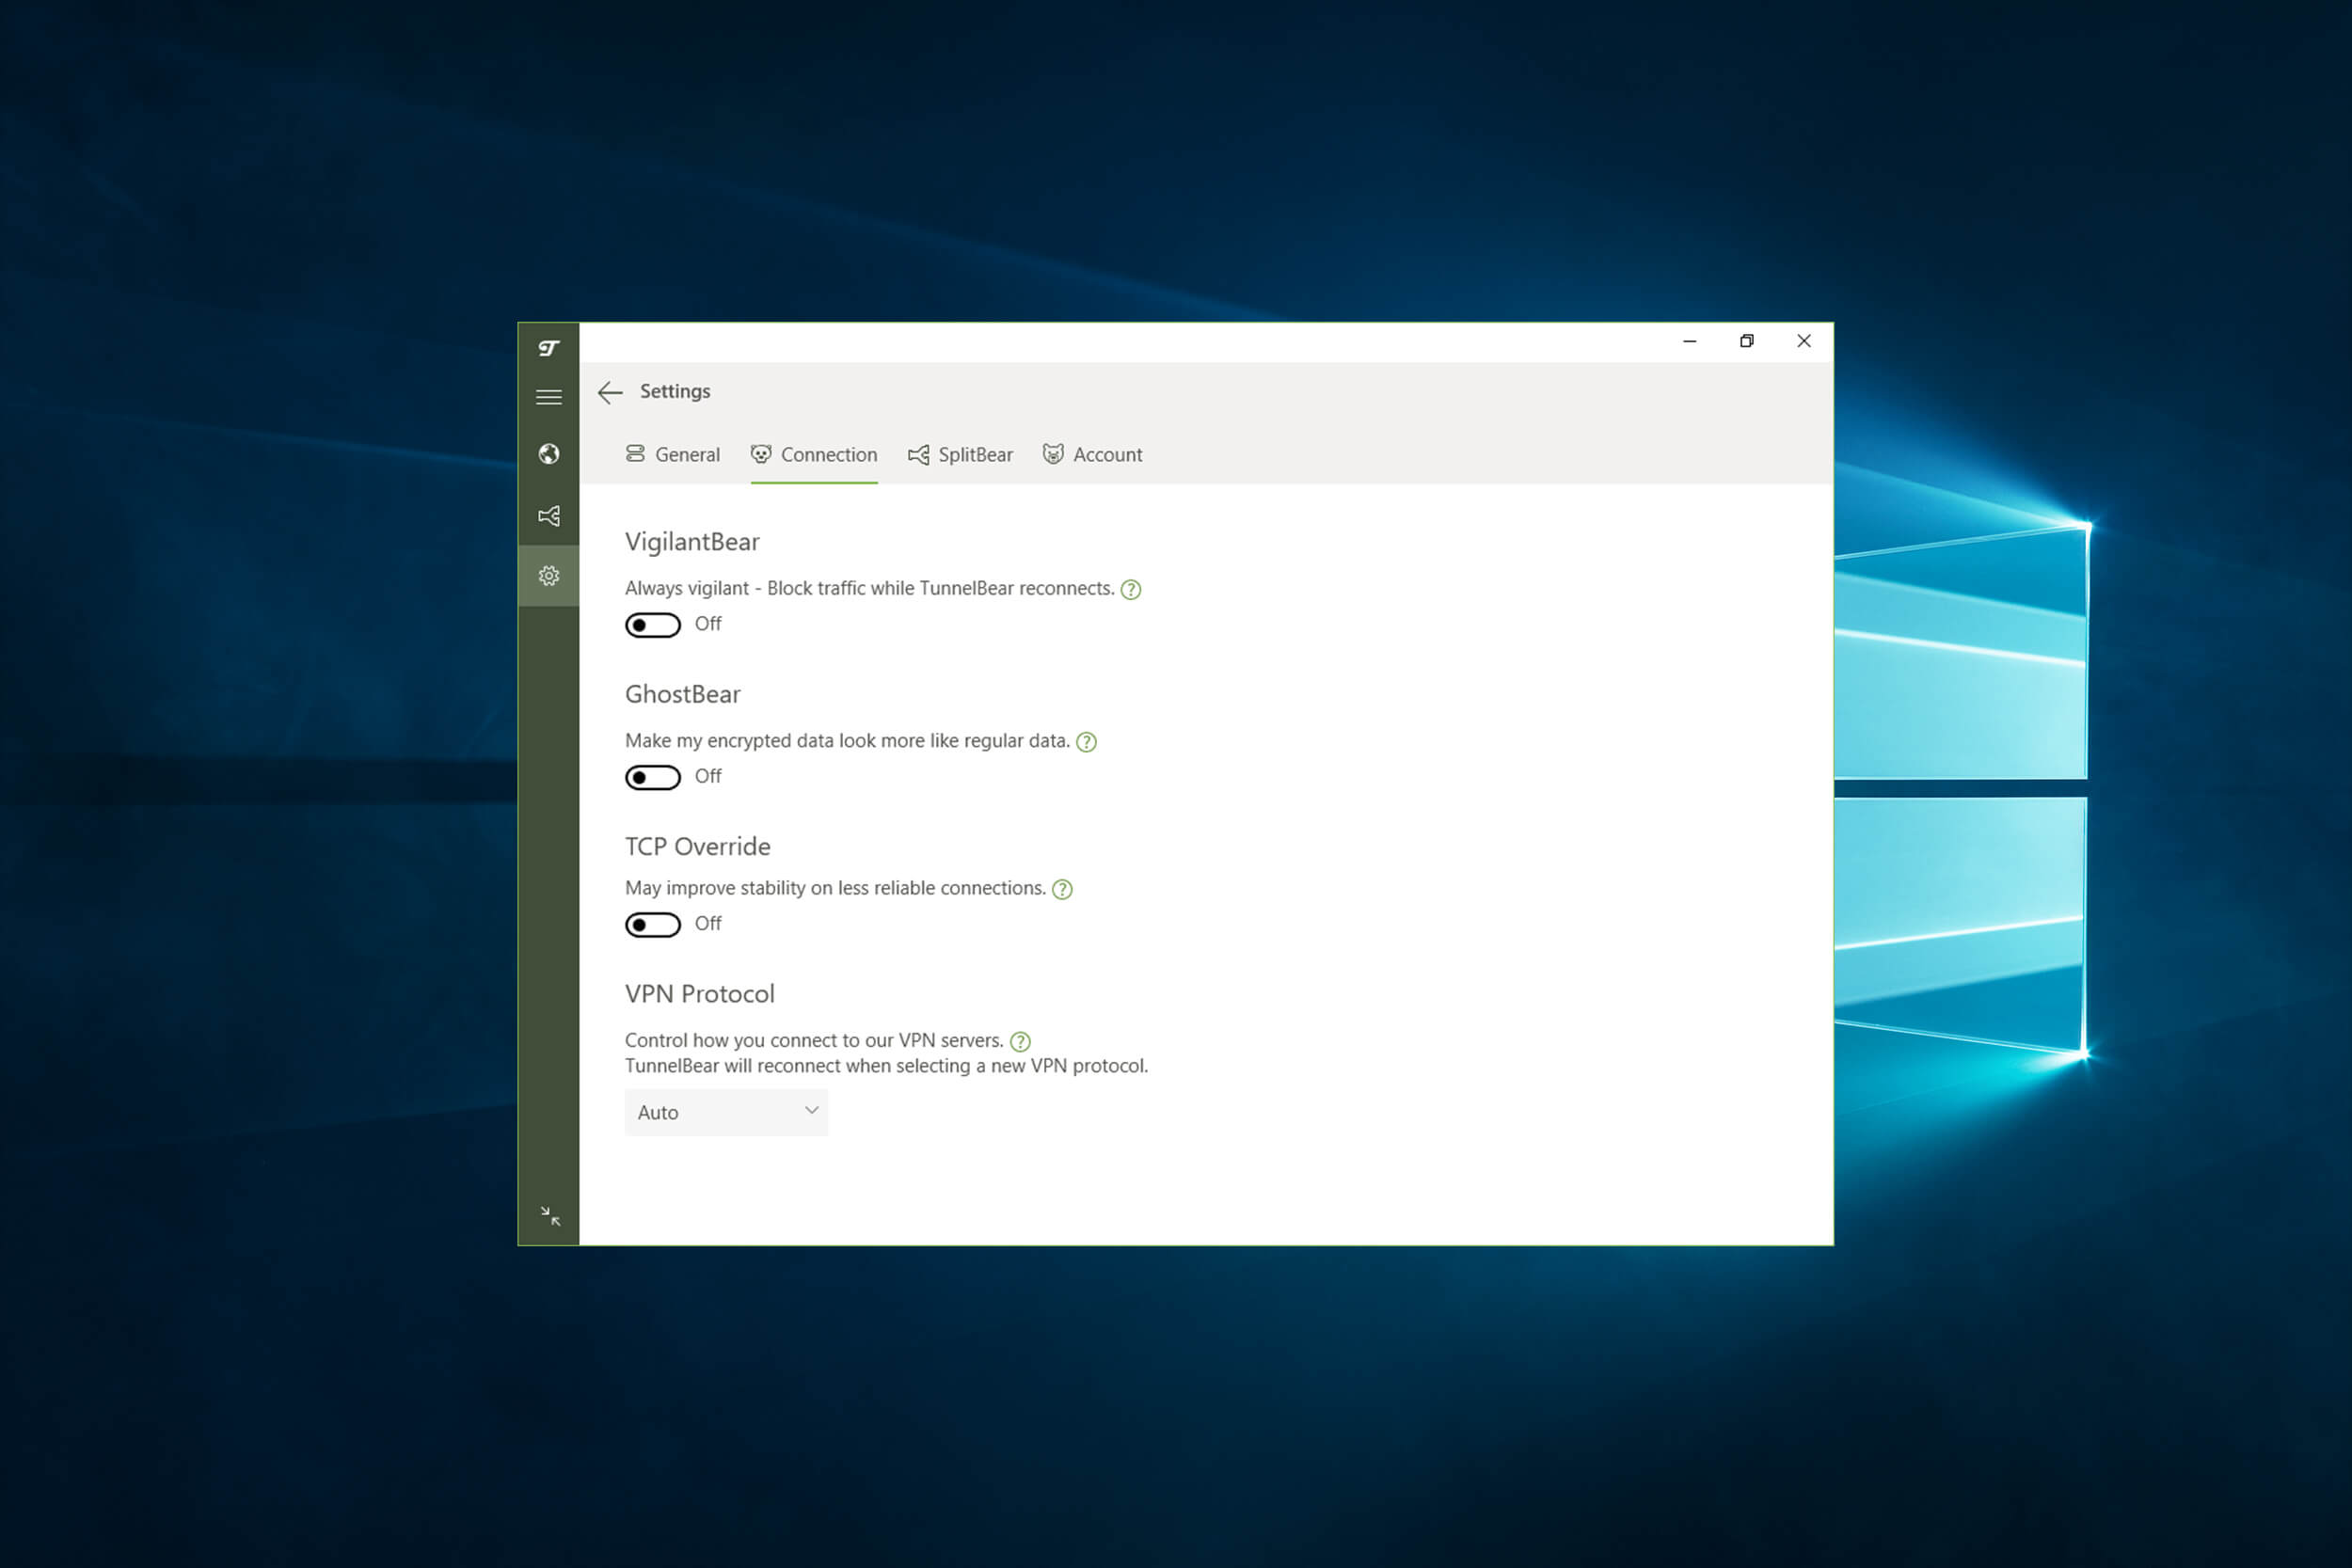Image resolution: width=2352 pixels, height=1568 pixels.
Task: Open the hamburger menu in sidebar
Action: point(548,397)
